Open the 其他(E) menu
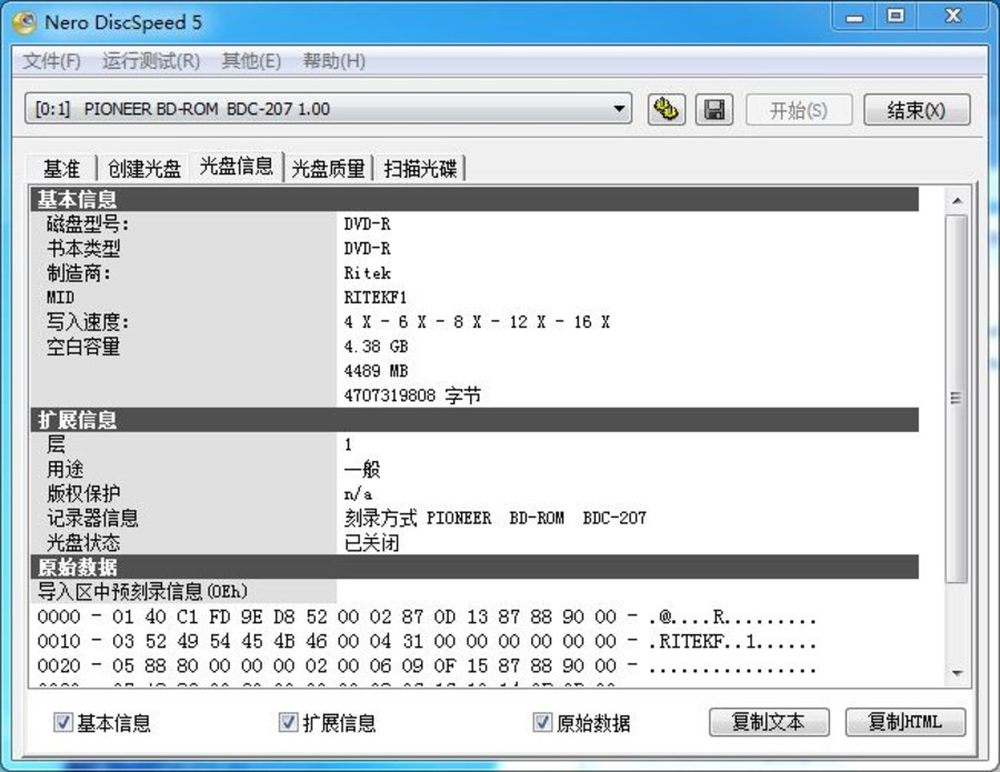1000x772 pixels. (251, 61)
